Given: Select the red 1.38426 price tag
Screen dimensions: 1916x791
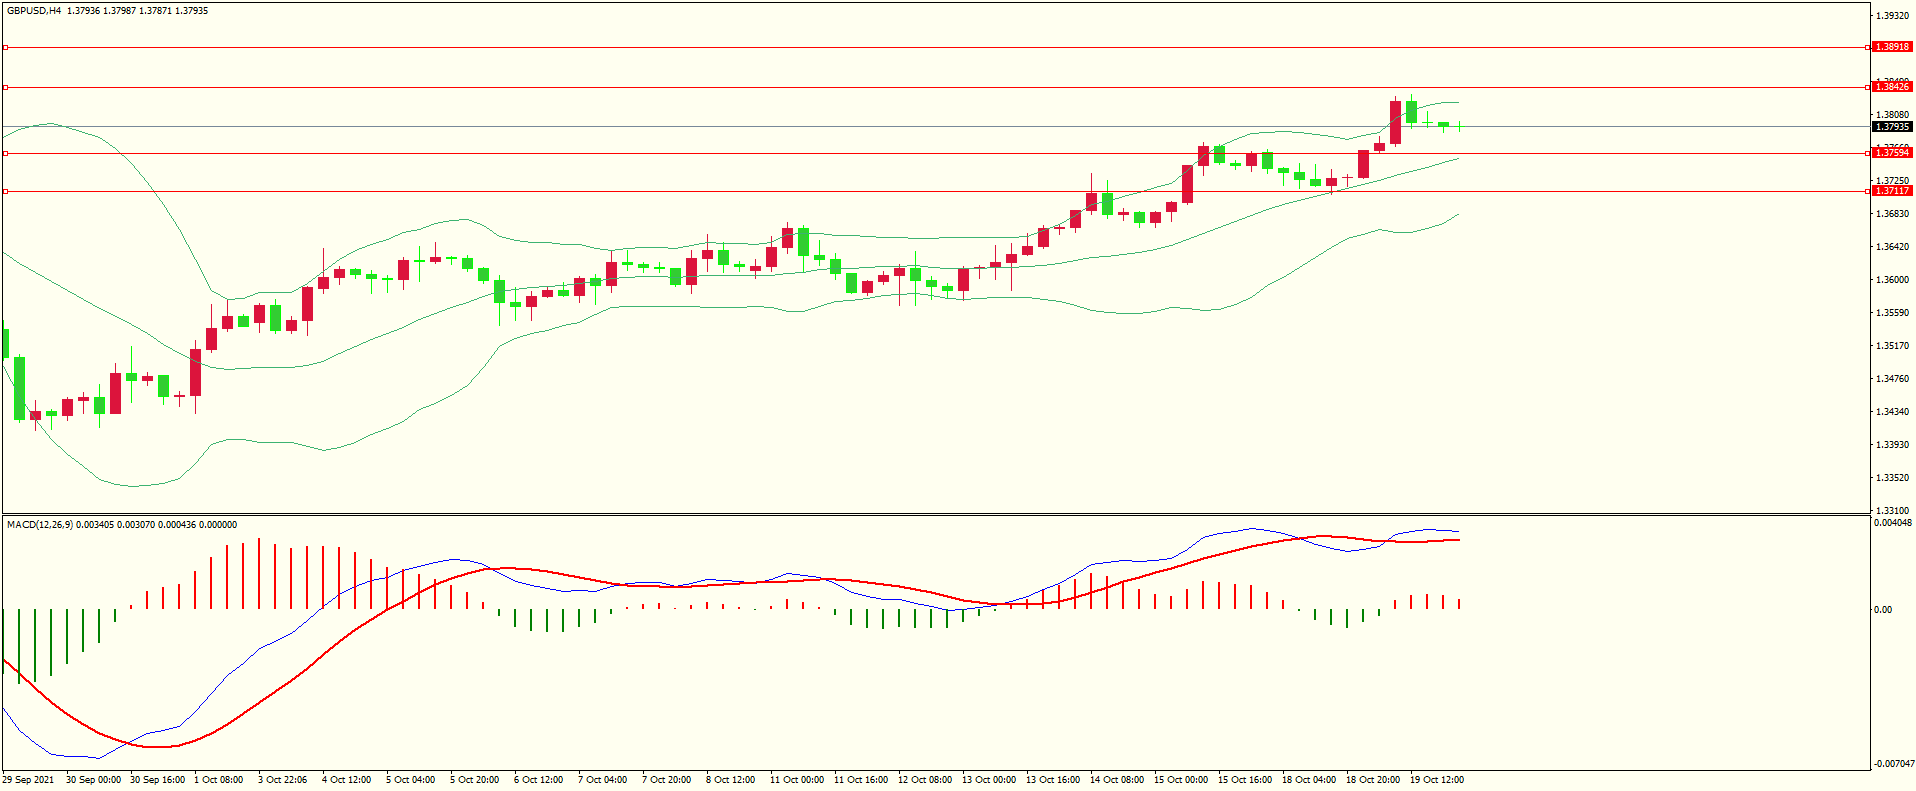Looking at the screenshot, I should (1891, 87).
